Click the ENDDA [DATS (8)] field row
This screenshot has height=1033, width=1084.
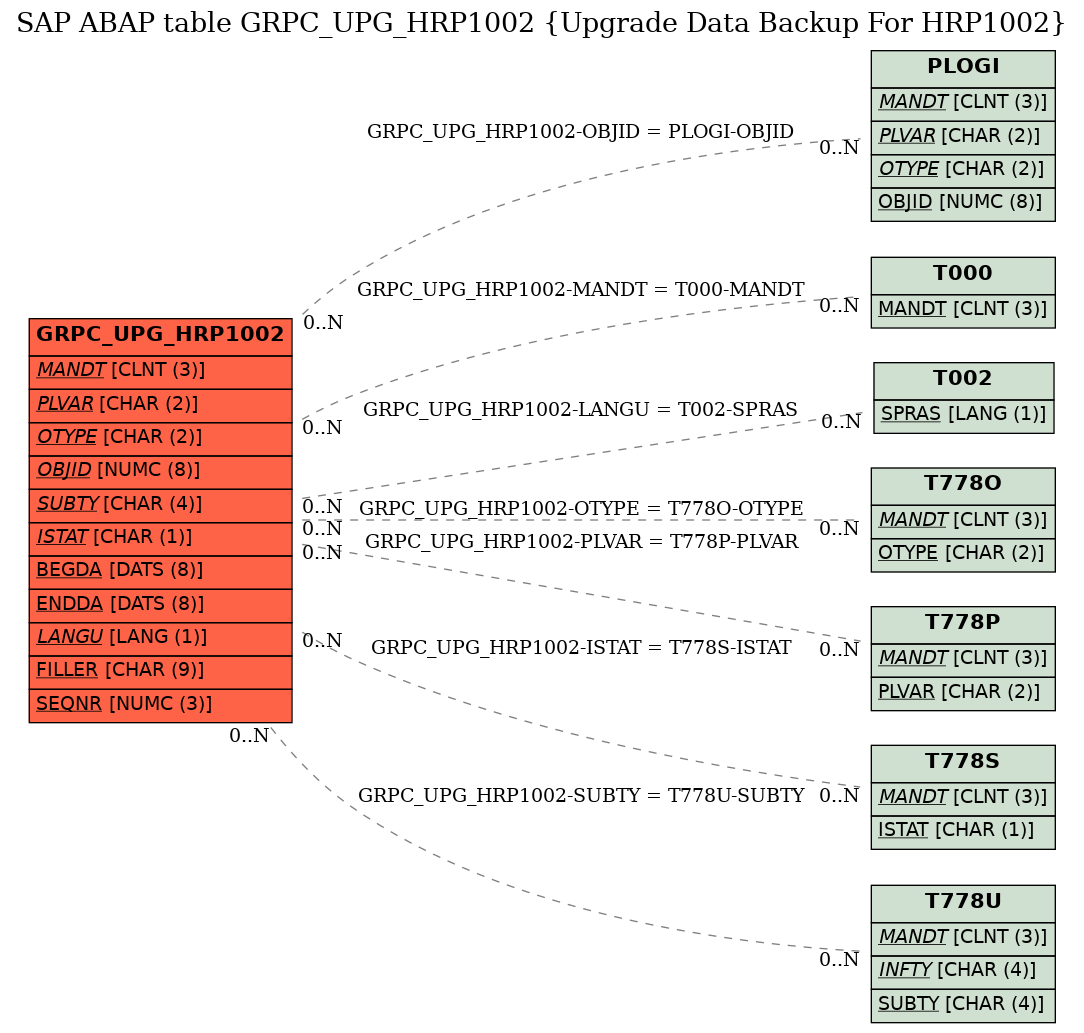160,606
